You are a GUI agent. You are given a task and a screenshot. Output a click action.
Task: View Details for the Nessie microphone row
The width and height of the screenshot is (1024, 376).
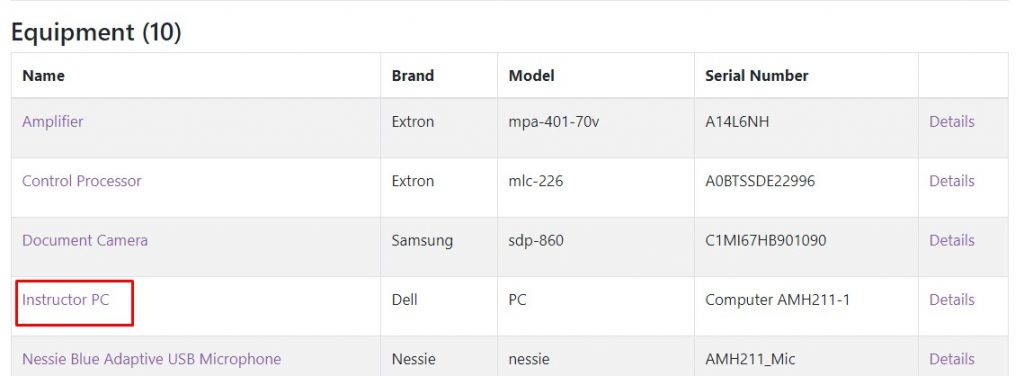[x=952, y=360]
